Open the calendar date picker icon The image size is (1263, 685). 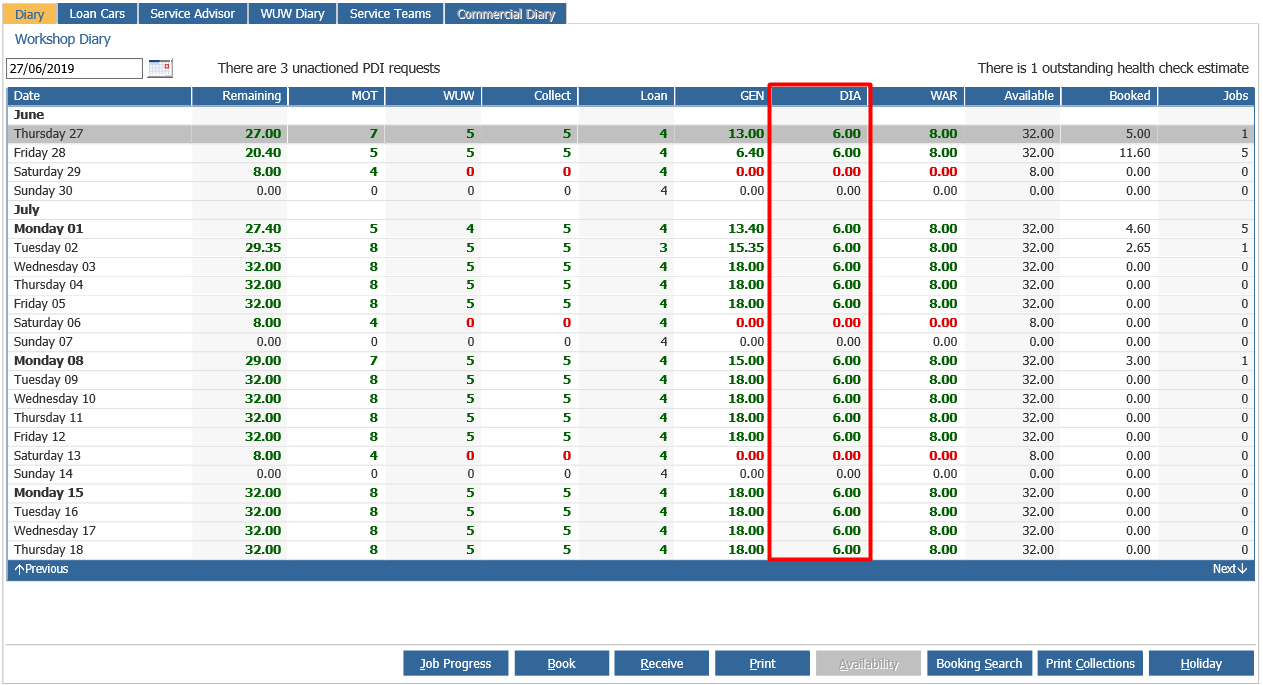coord(160,68)
